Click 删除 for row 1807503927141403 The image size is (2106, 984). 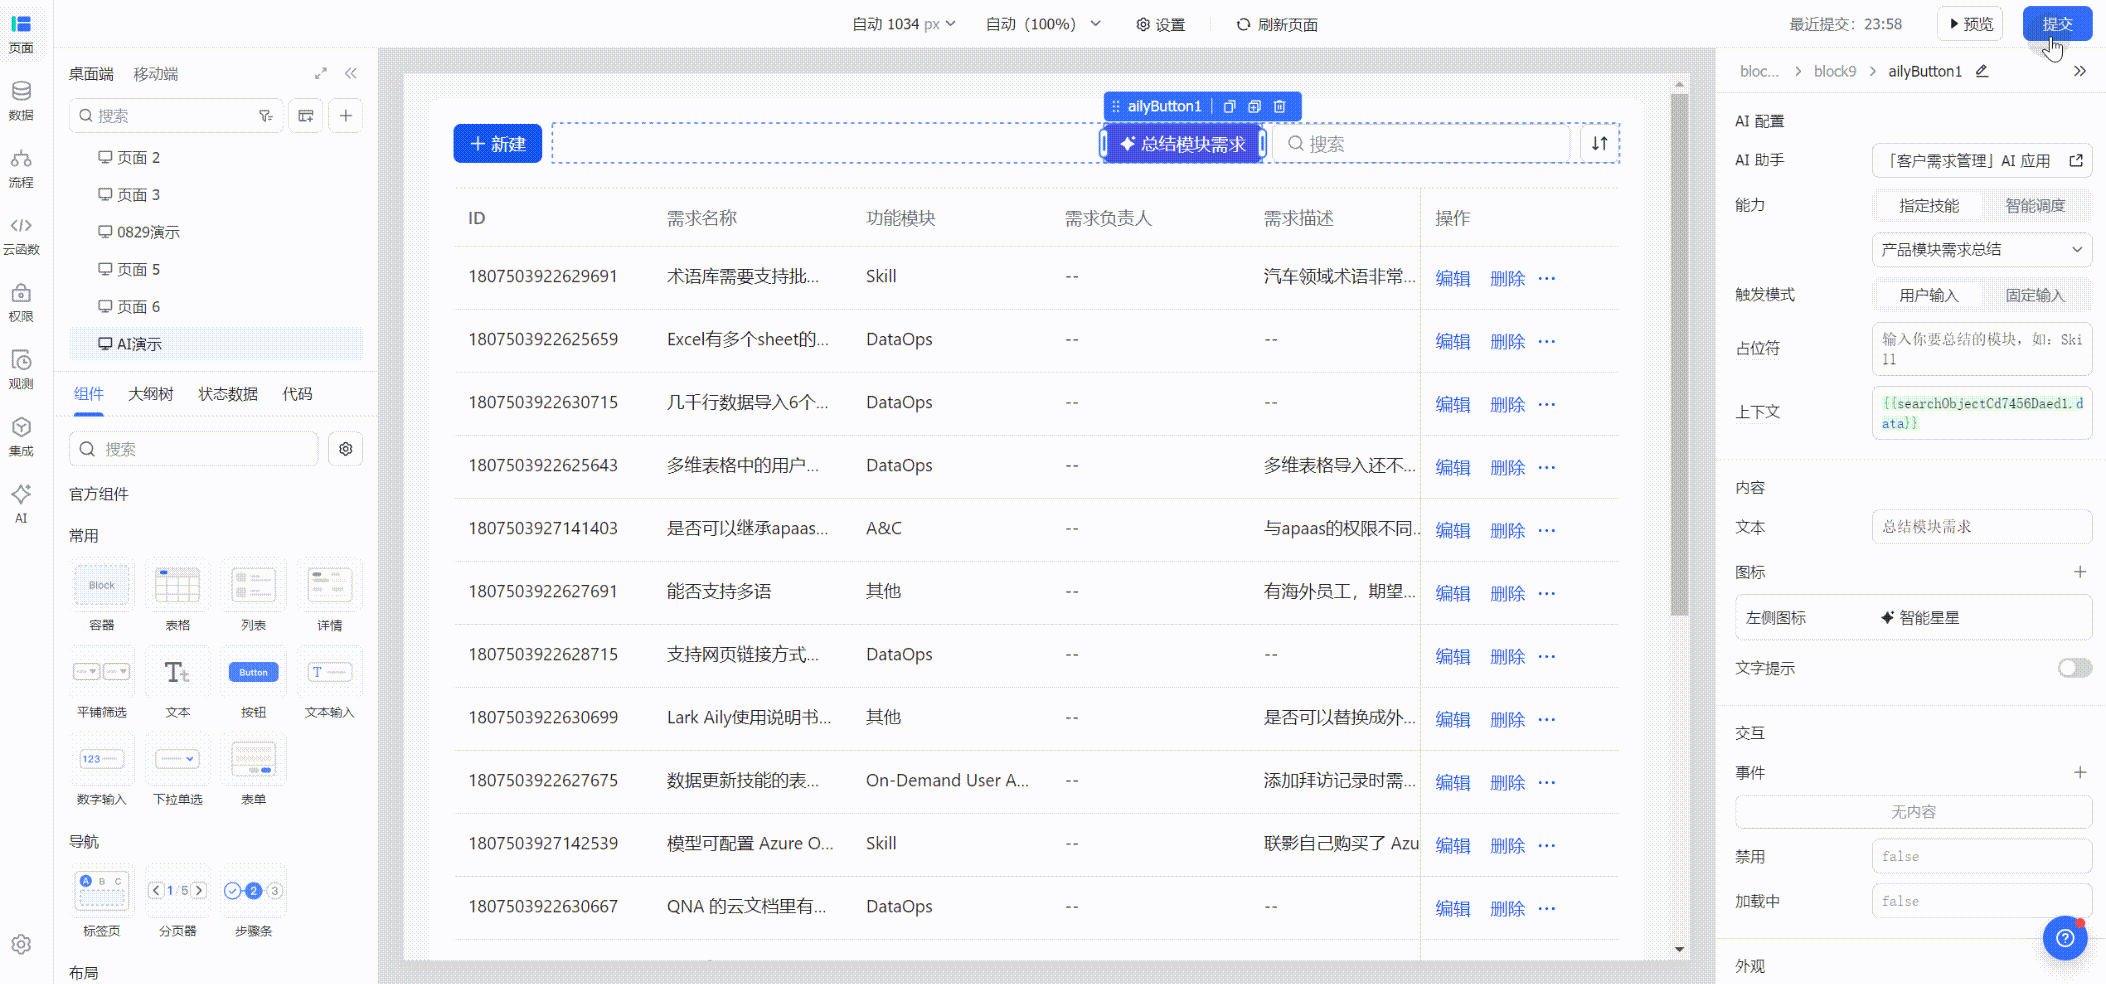pyautogui.click(x=1508, y=530)
